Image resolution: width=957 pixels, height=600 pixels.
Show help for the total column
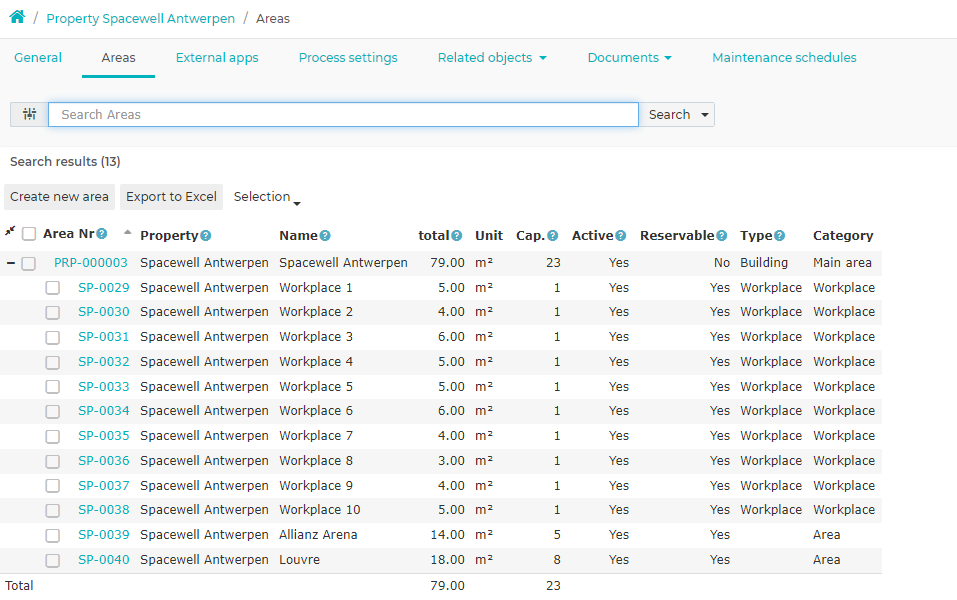(x=457, y=236)
